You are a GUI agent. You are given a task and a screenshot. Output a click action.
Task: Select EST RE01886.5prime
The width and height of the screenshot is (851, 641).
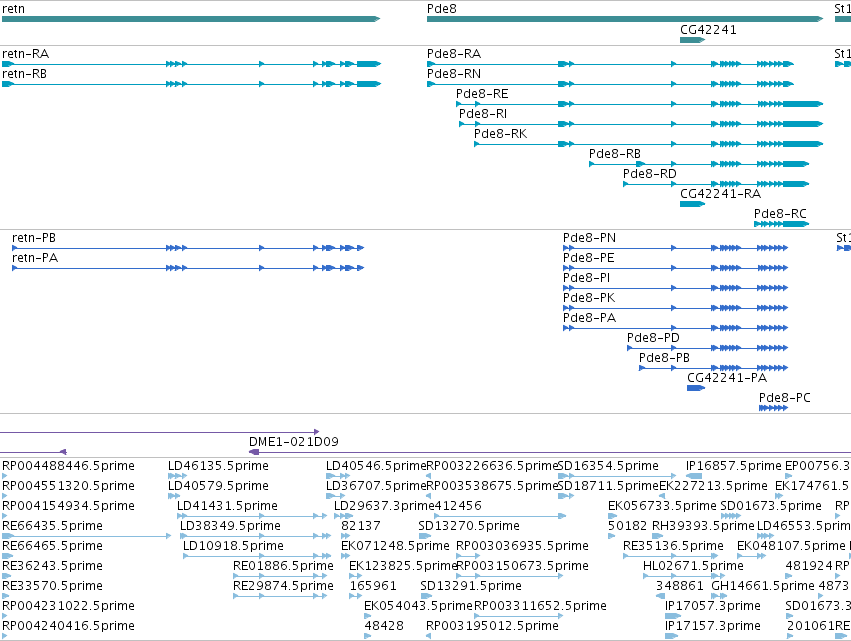tap(283, 566)
